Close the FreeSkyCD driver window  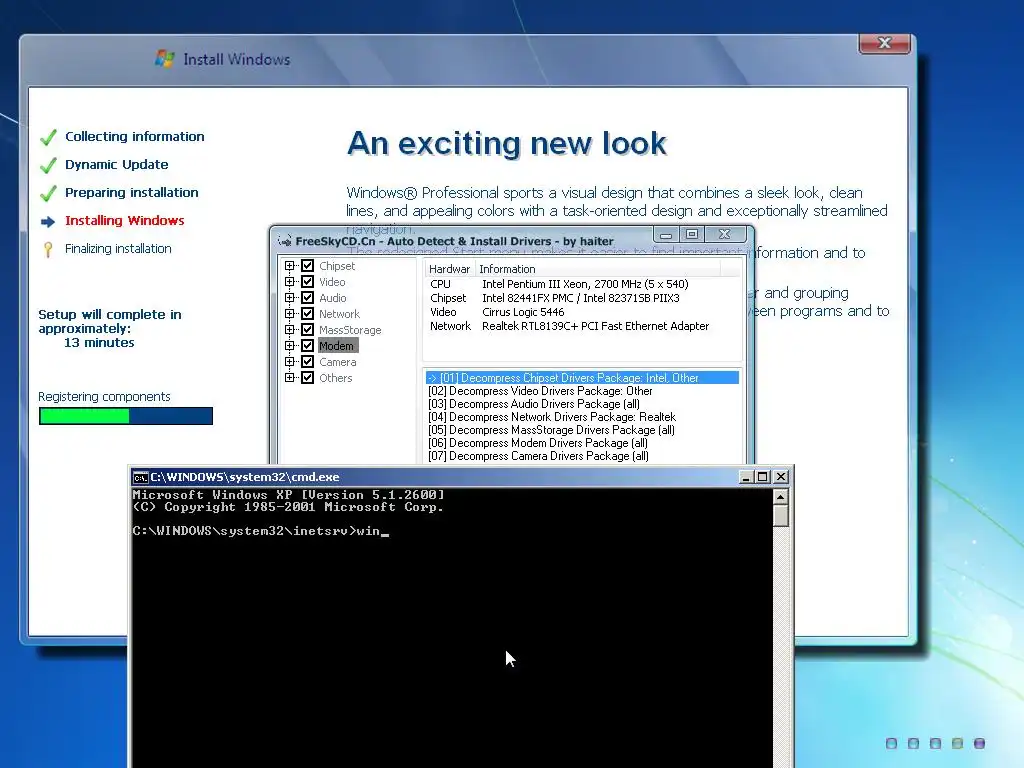click(724, 234)
